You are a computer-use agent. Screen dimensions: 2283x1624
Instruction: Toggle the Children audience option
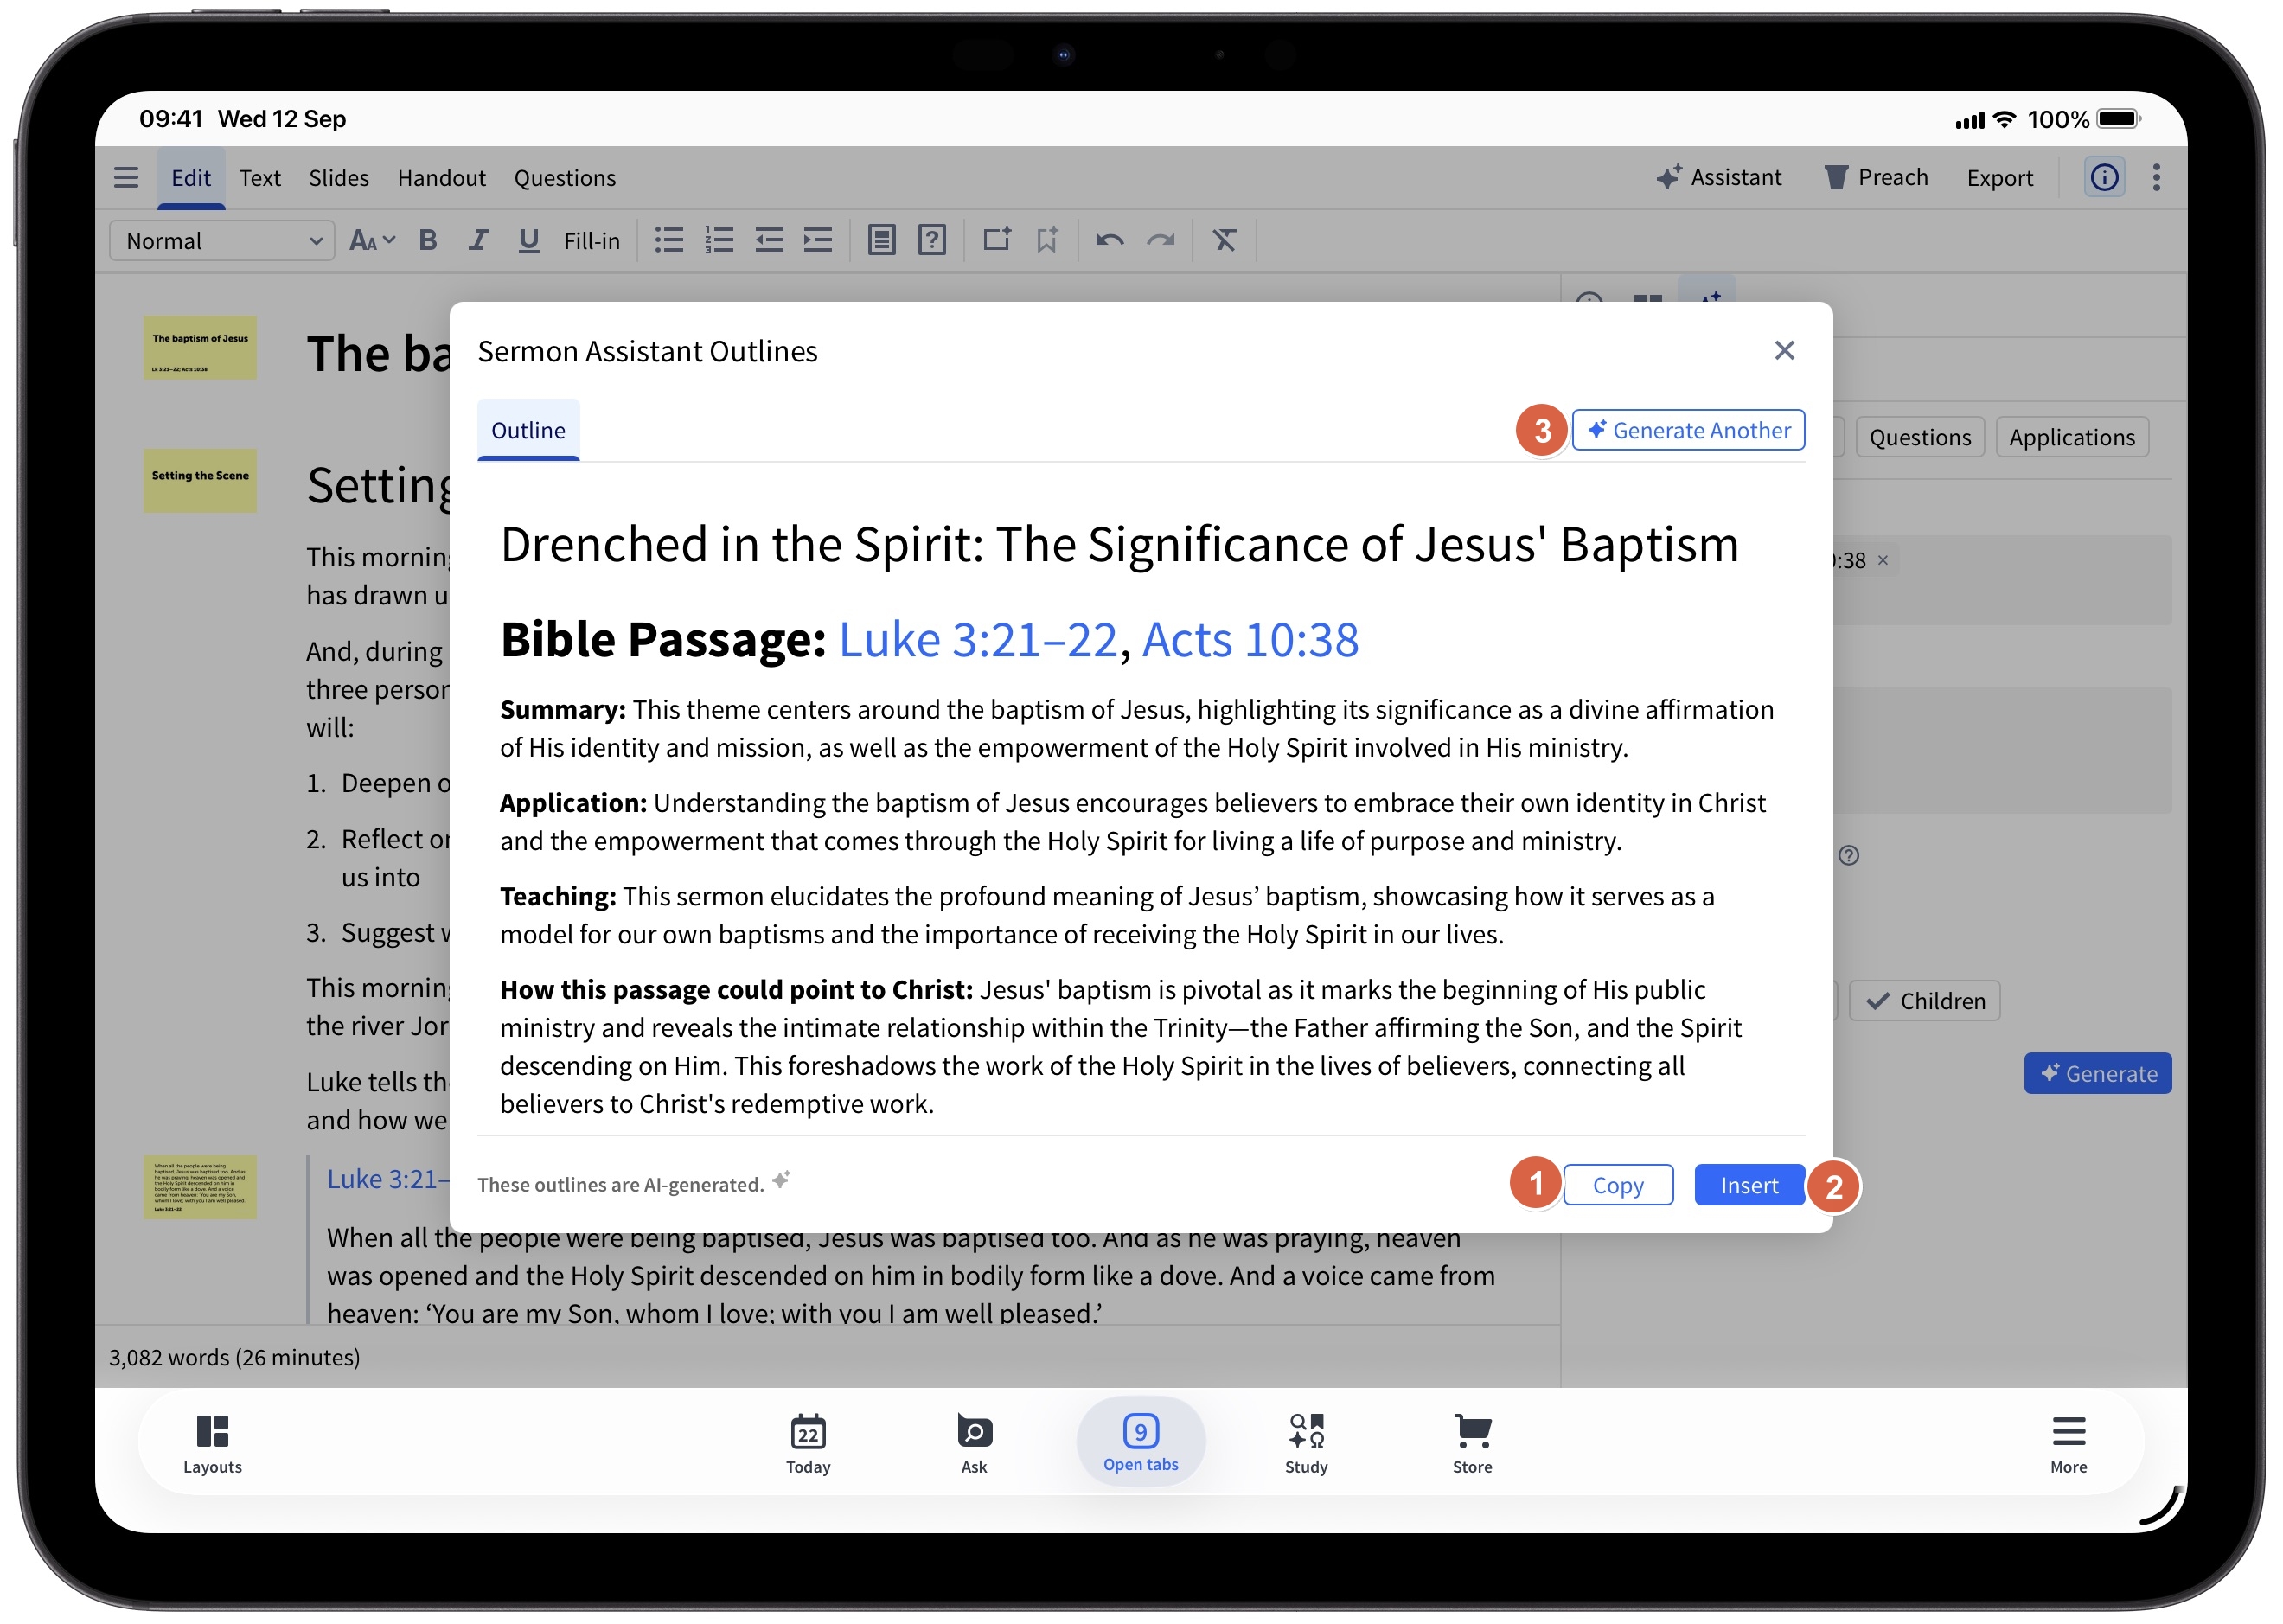1925,1001
